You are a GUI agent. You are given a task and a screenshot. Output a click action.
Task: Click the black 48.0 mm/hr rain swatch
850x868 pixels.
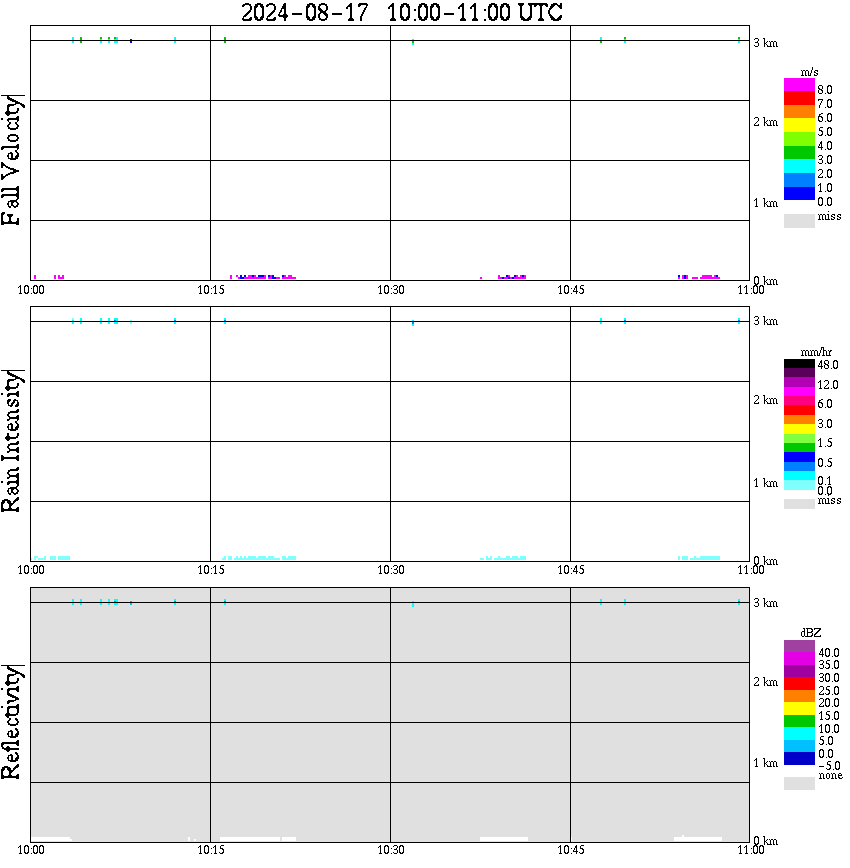tap(799, 364)
